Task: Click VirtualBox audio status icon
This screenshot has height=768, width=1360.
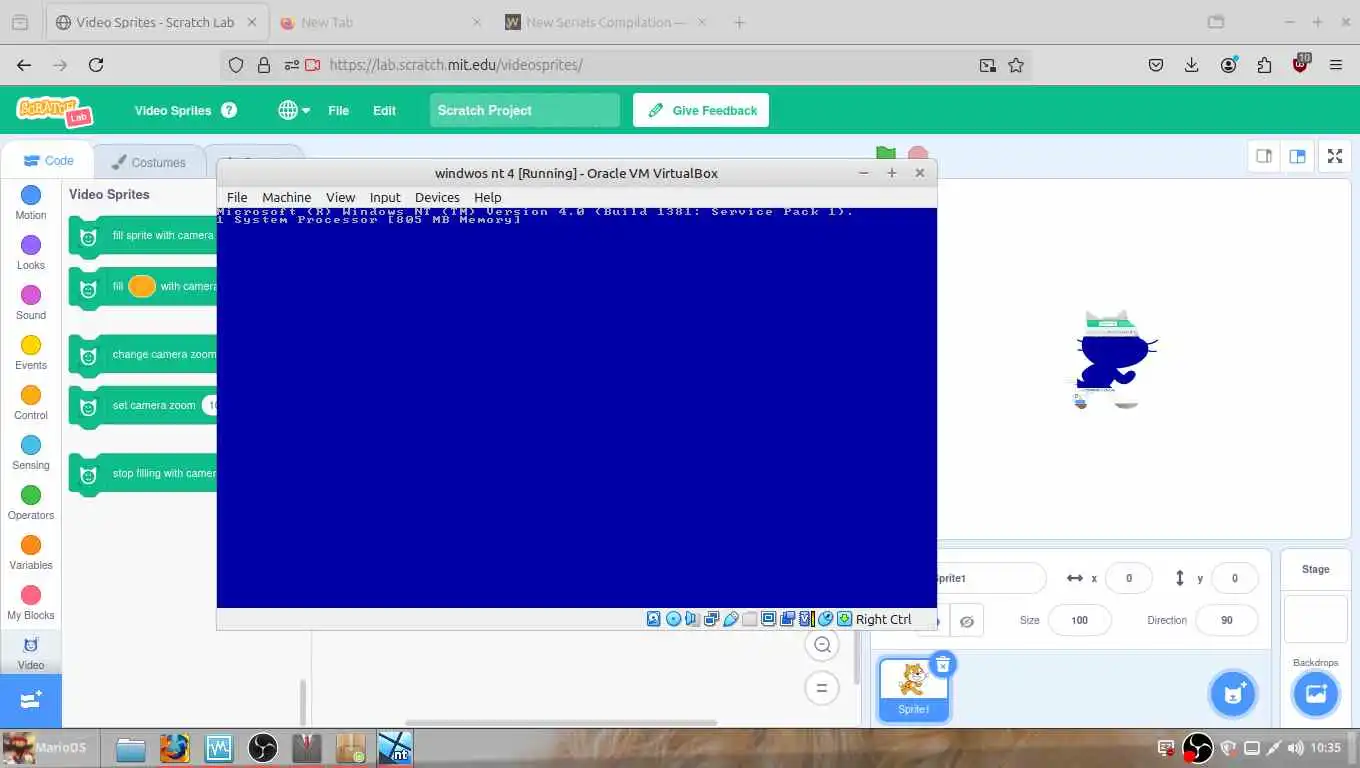Action: click(x=692, y=619)
